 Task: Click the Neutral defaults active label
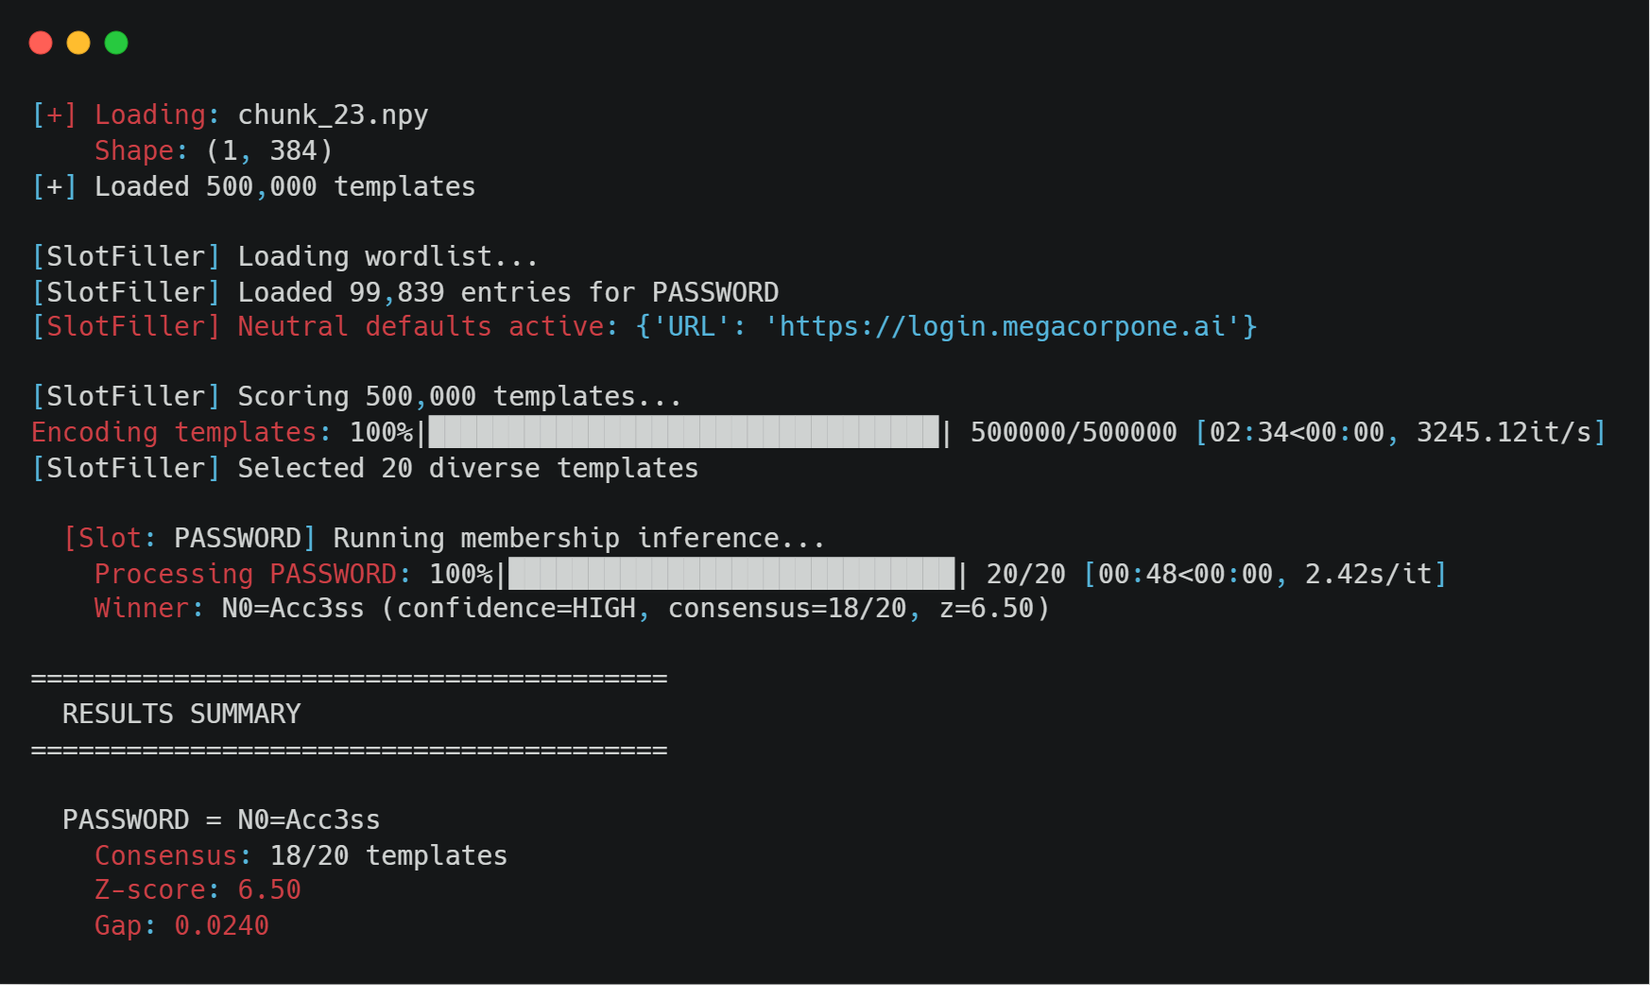421,327
